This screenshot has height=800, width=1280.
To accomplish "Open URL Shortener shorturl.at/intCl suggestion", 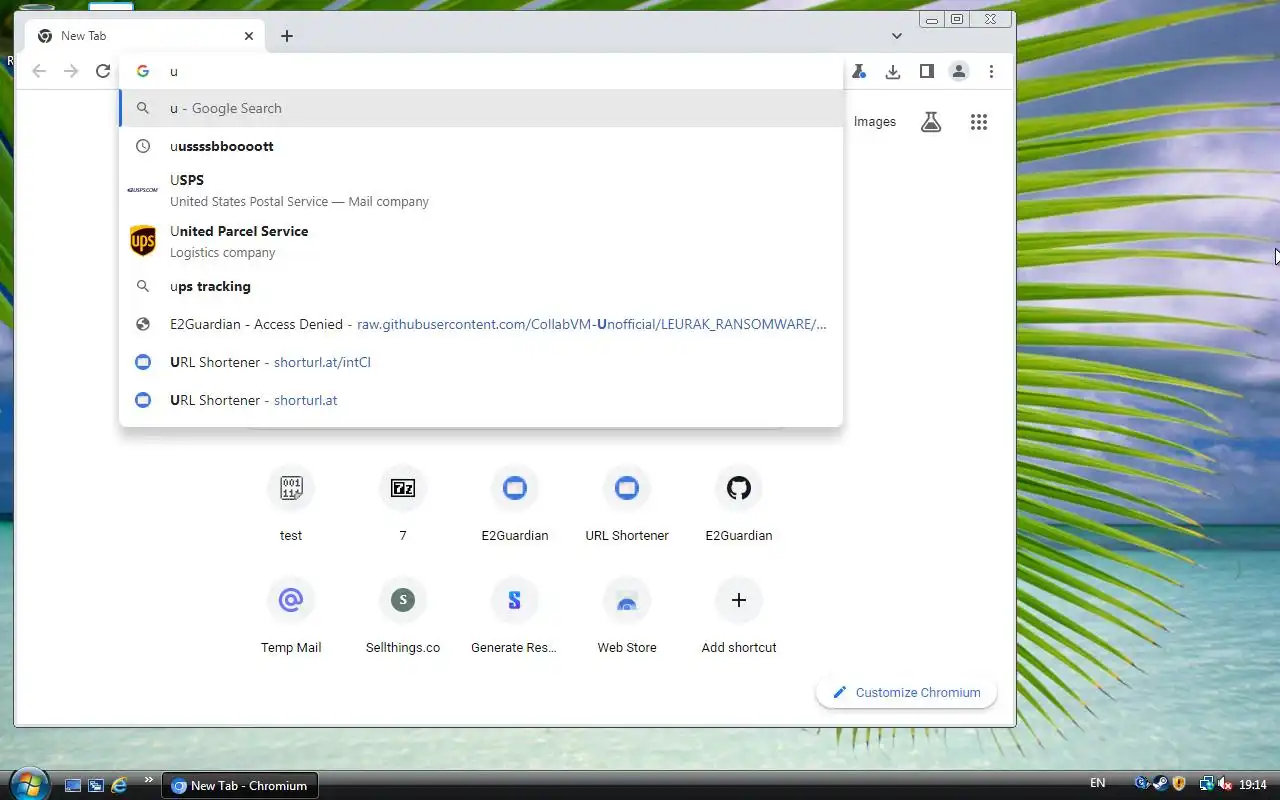I will pos(481,362).
